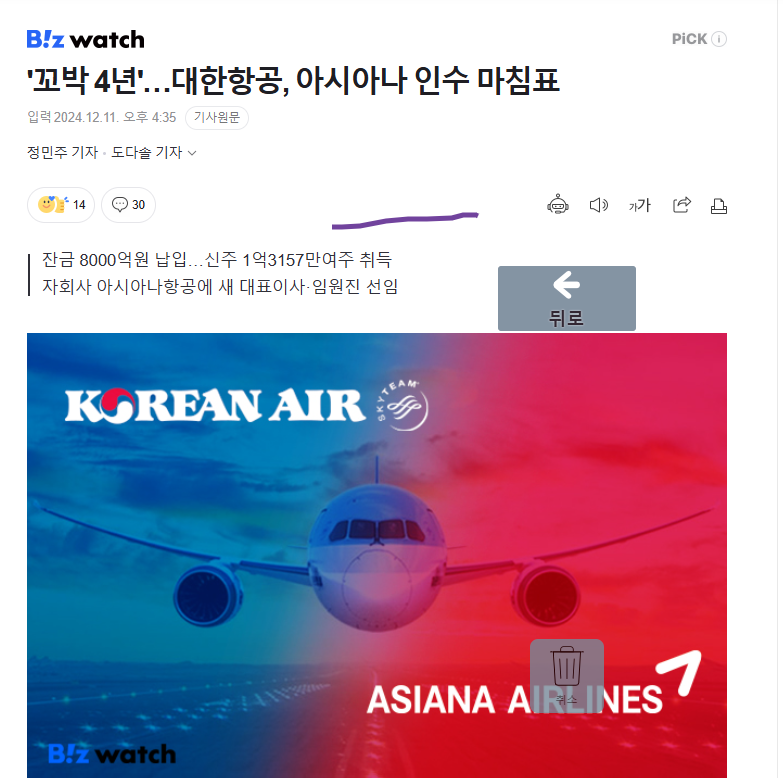
Task: Open font size 가가 setting
Action: pyautogui.click(x=640, y=205)
